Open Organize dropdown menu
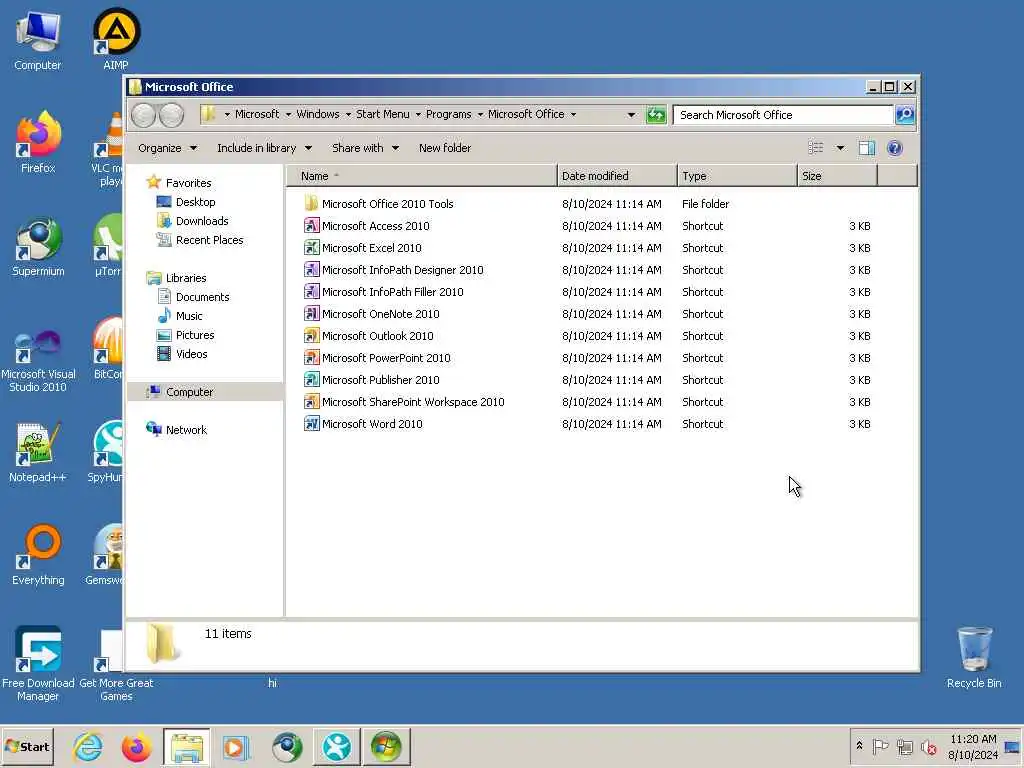Screen dimensions: 1024x768 167,148
